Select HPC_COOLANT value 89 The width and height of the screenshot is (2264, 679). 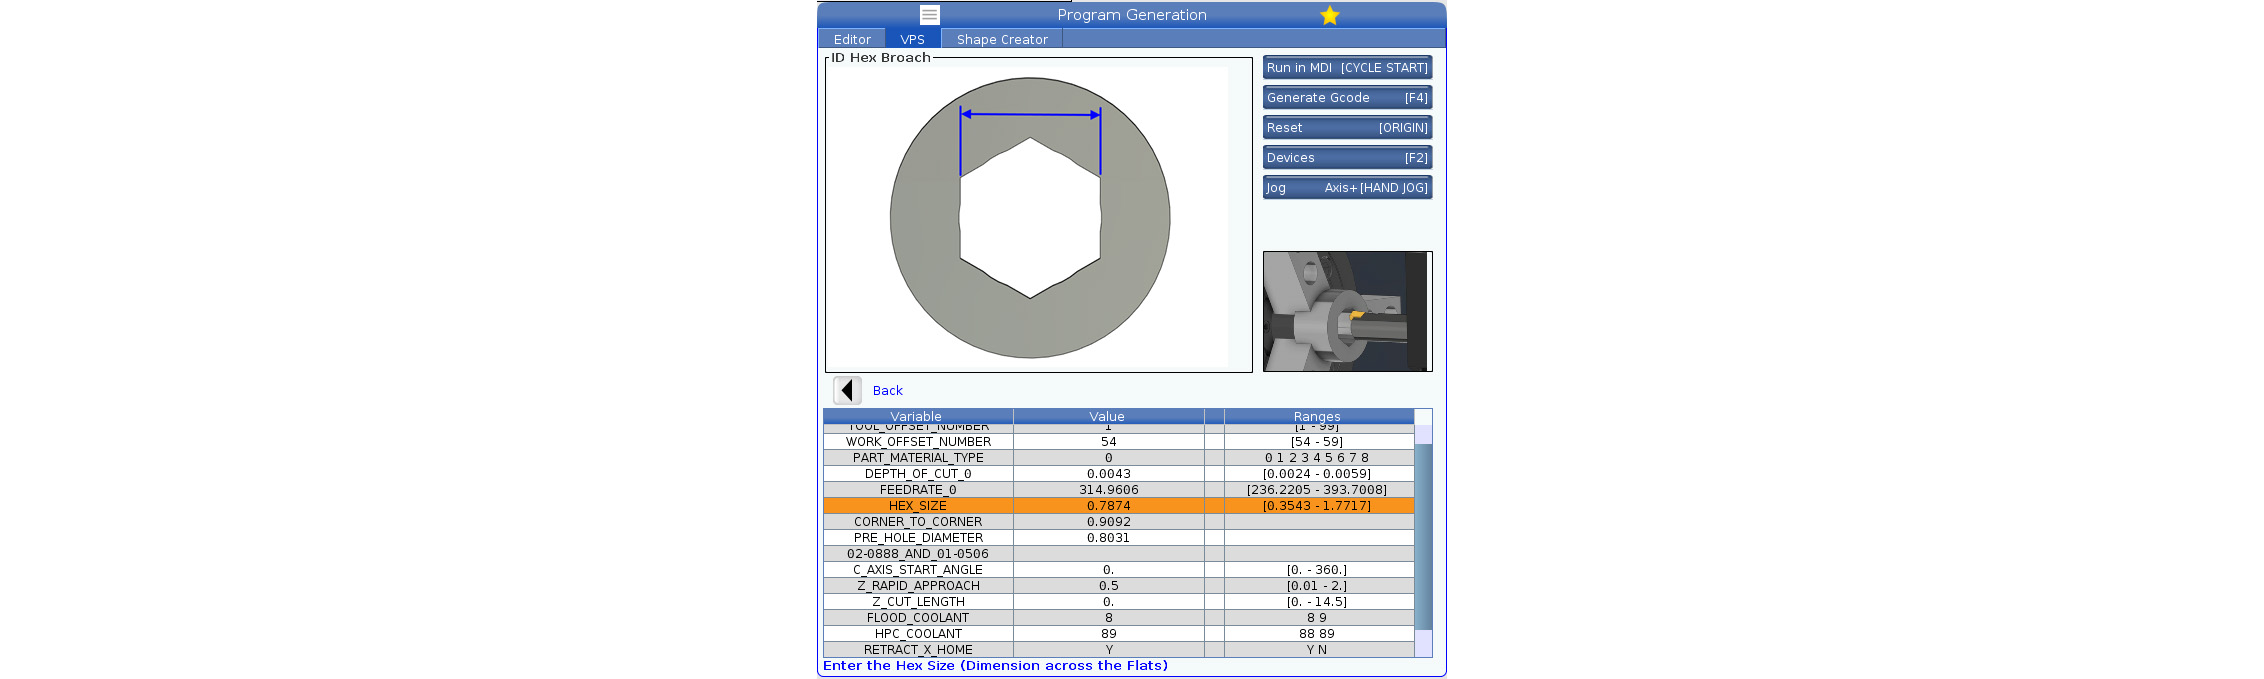click(1108, 634)
